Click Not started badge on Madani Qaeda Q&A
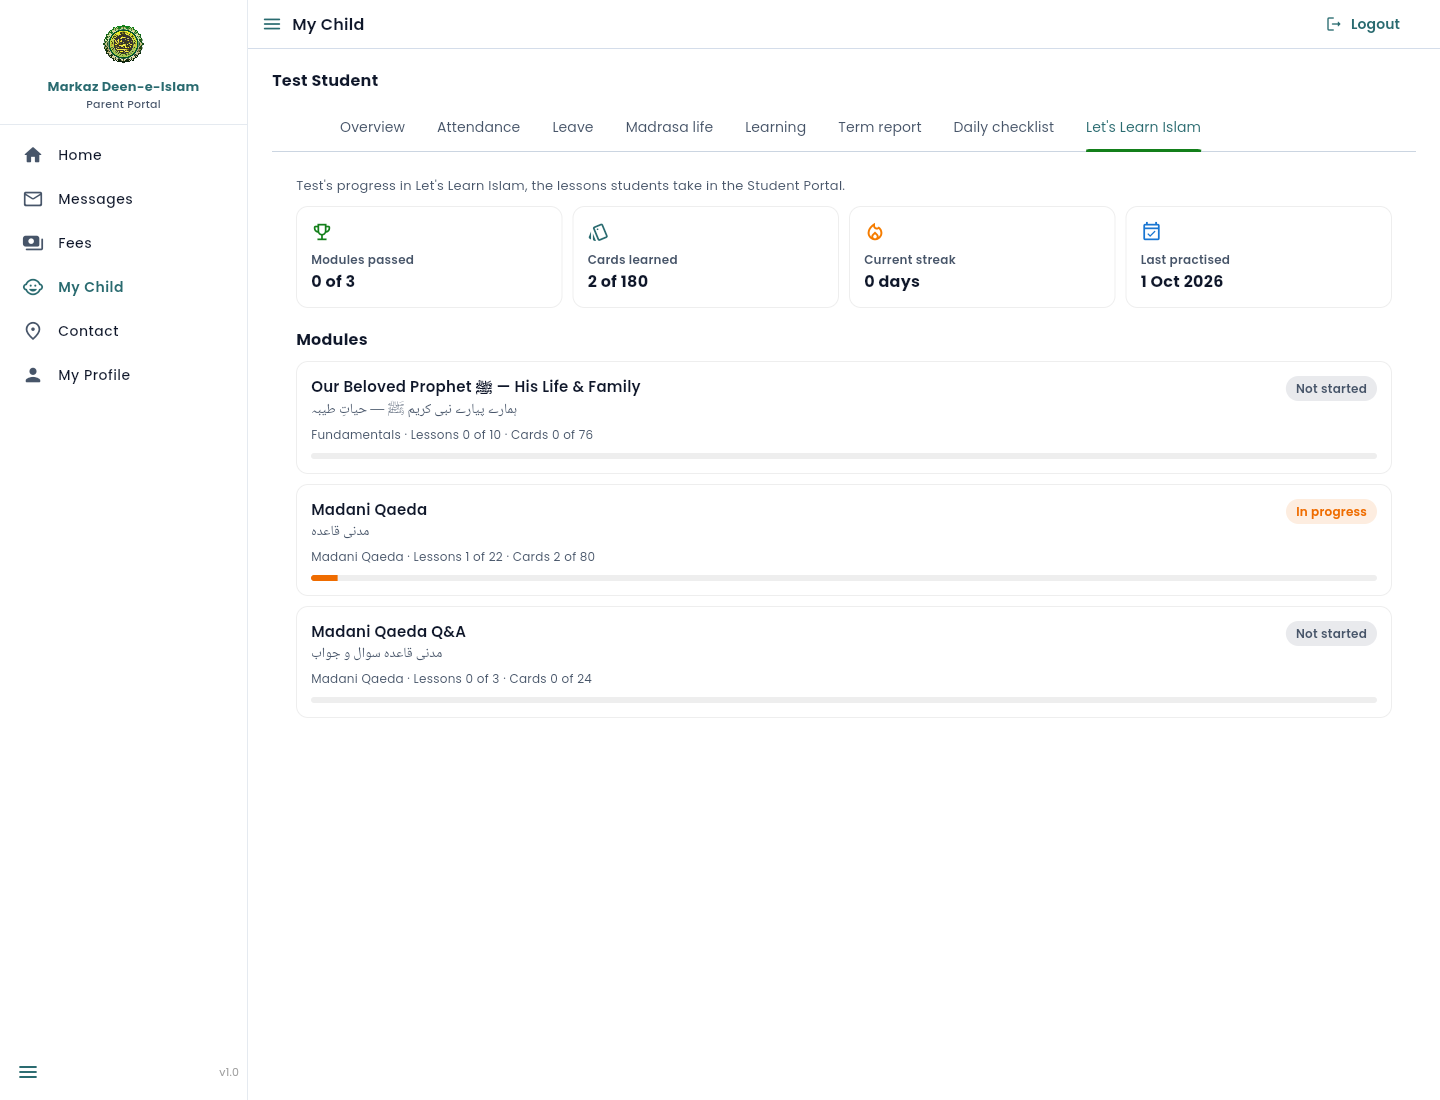Image resolution: width=1440 pixels, height=1100 pixels. [x=1331, y=634]
